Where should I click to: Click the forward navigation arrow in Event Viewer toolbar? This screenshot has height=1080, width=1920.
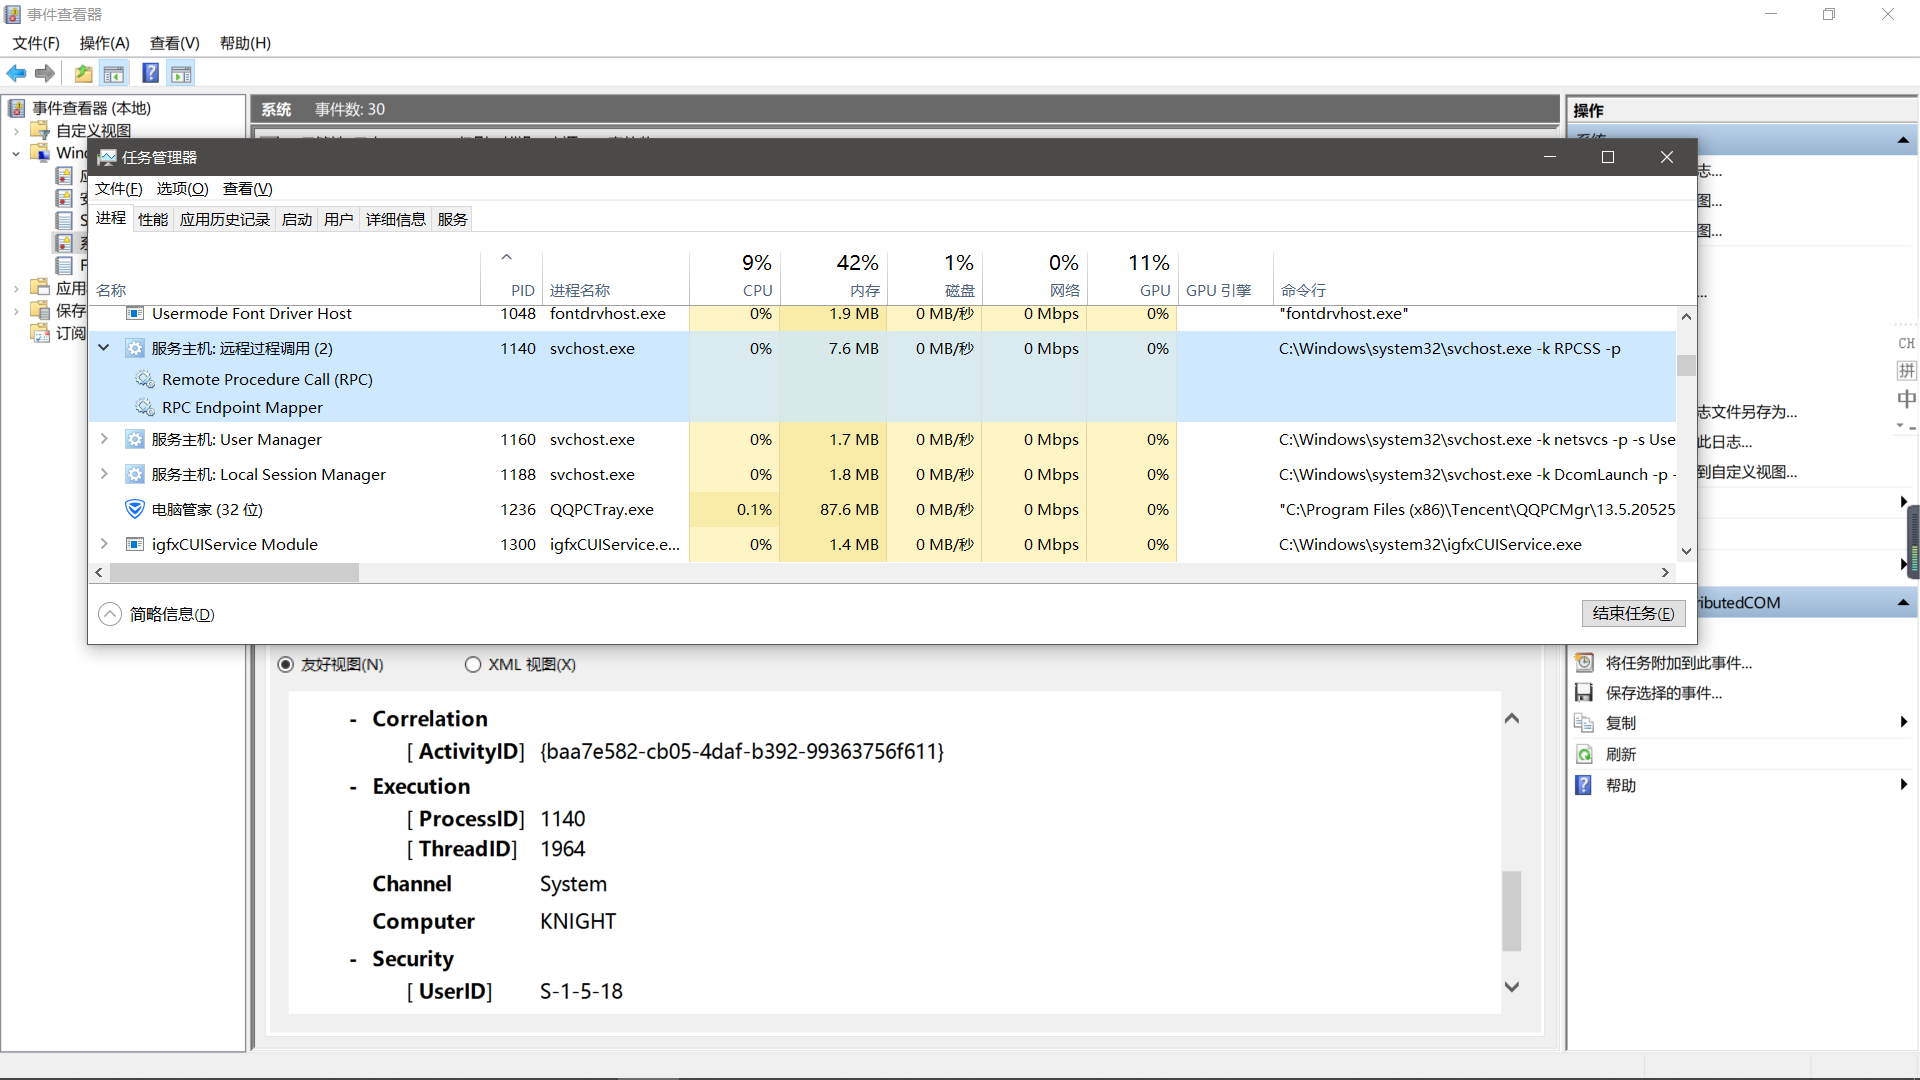[45, 73]
